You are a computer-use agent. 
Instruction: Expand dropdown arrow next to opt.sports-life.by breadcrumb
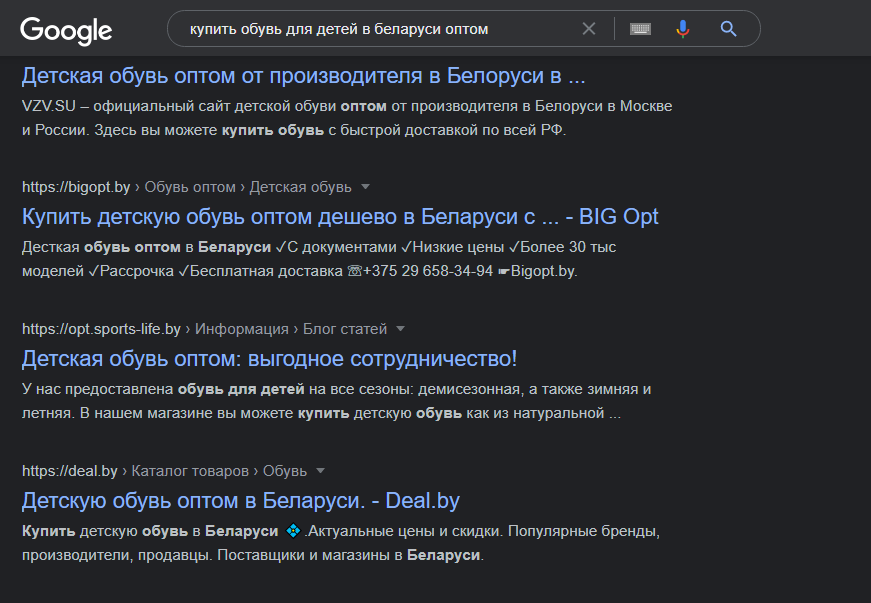(x=401, y=329)
